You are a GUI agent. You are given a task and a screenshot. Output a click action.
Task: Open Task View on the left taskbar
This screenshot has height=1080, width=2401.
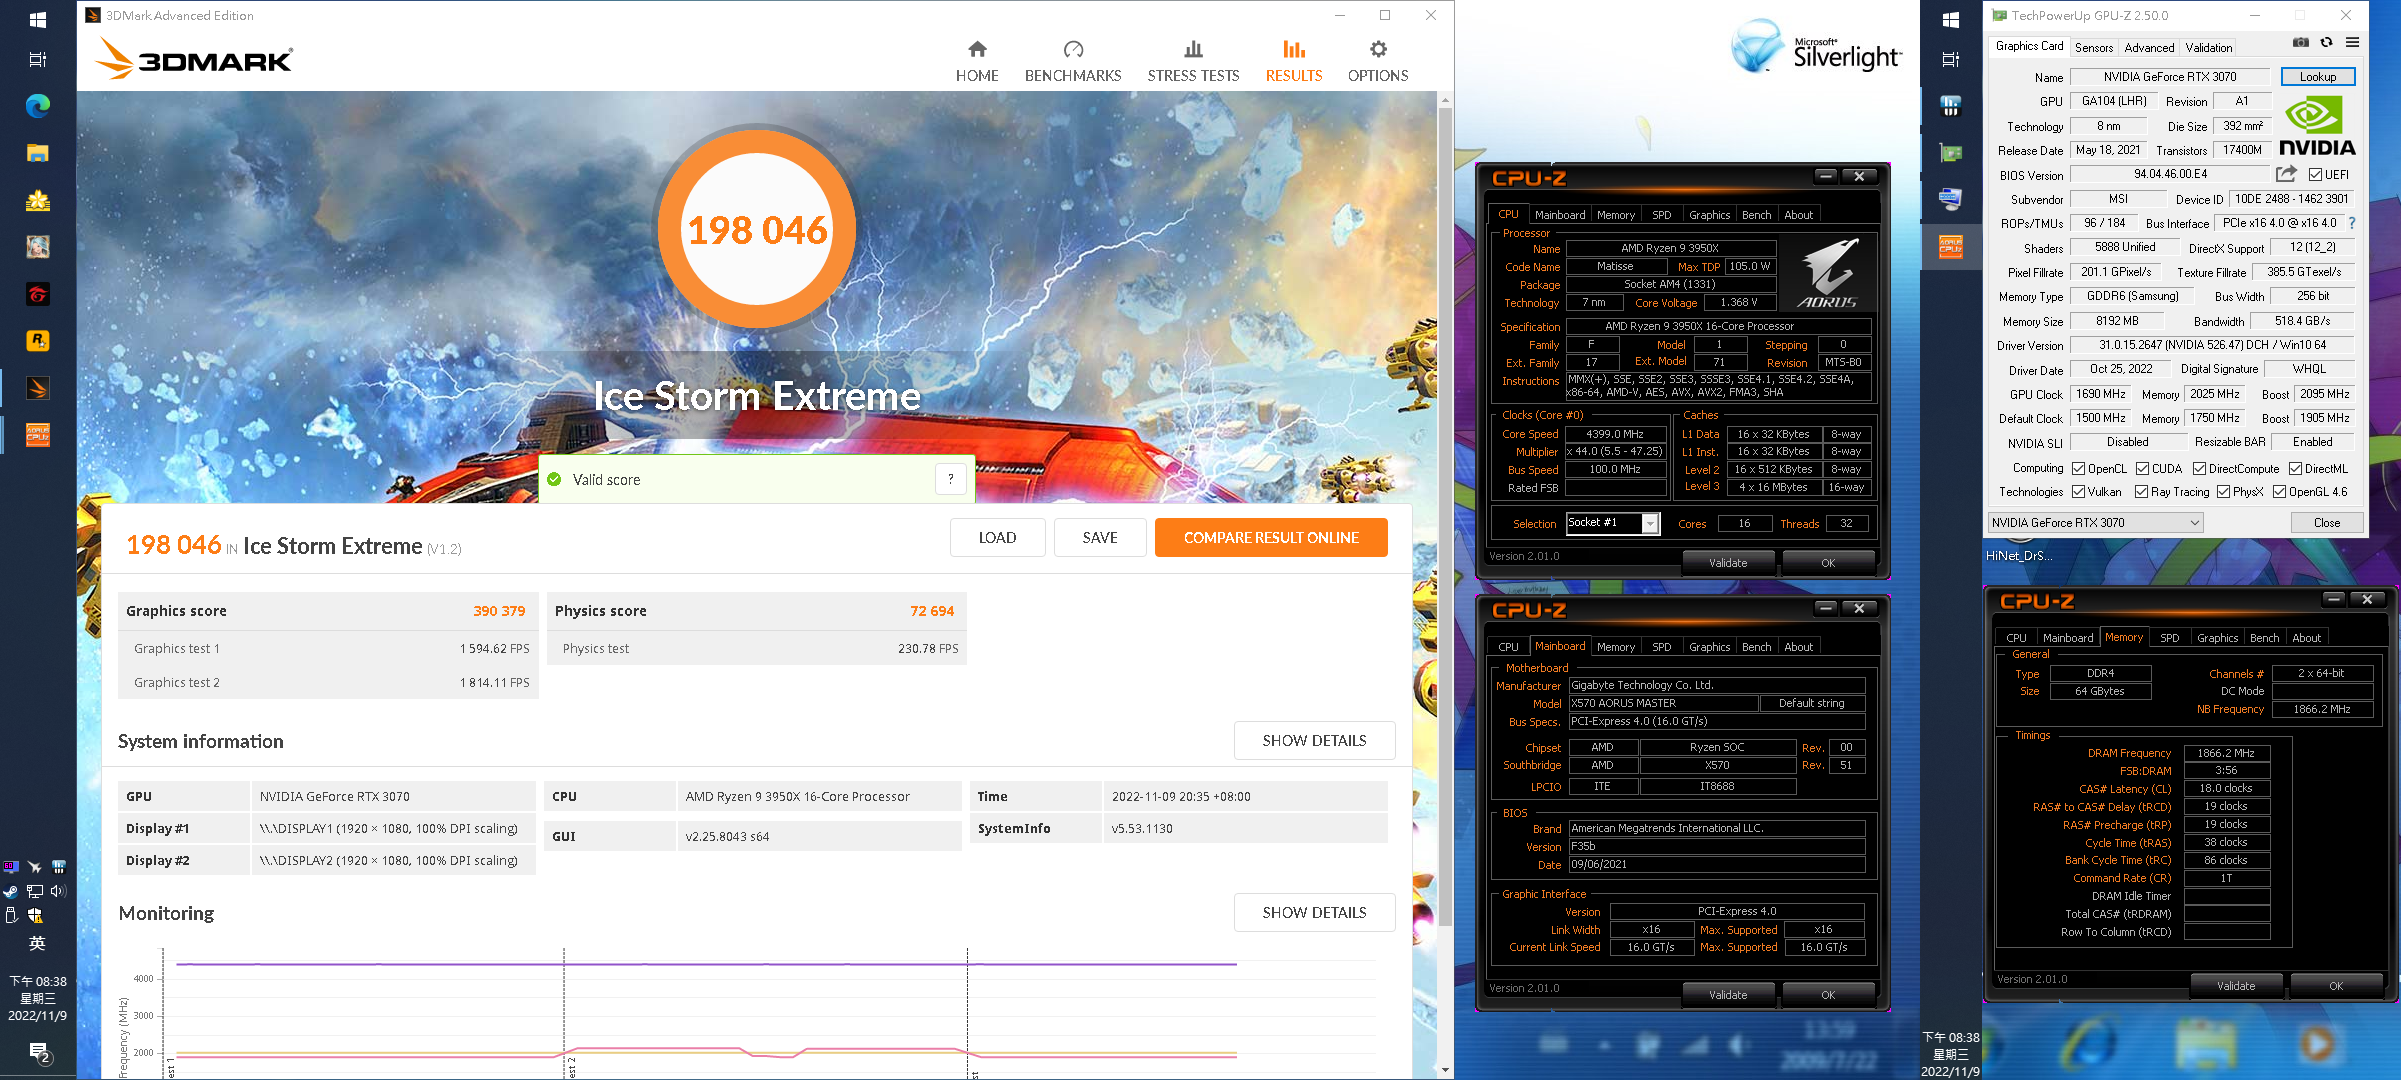(x=38, y=60)
